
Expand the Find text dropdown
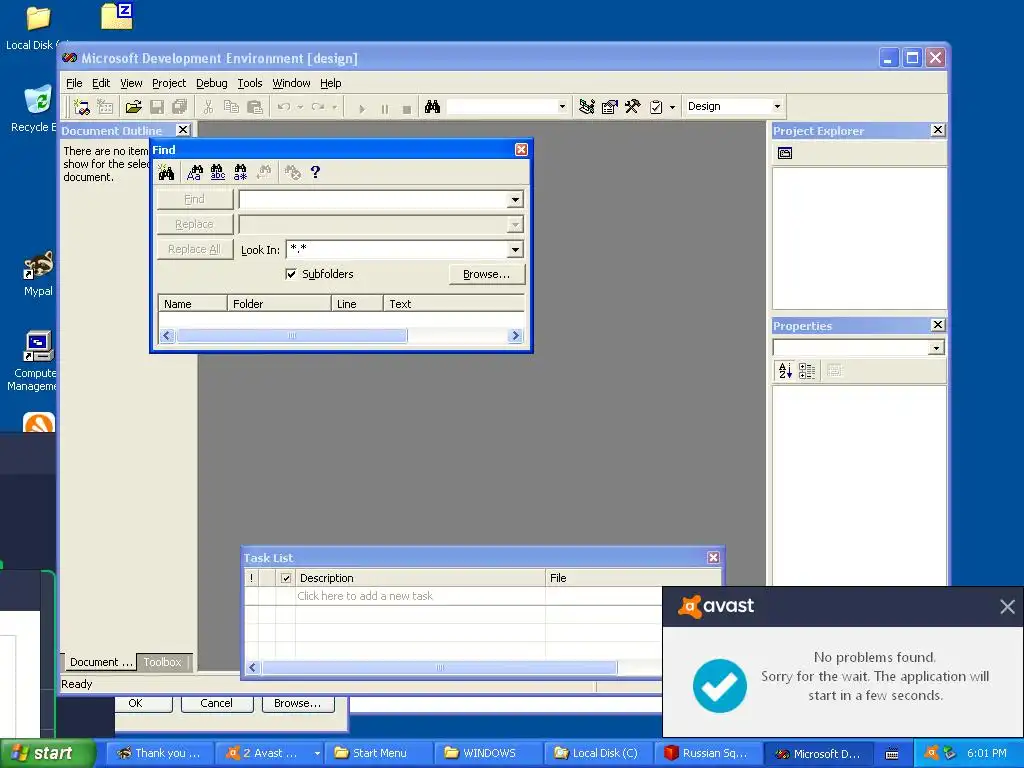pos(515,199)
